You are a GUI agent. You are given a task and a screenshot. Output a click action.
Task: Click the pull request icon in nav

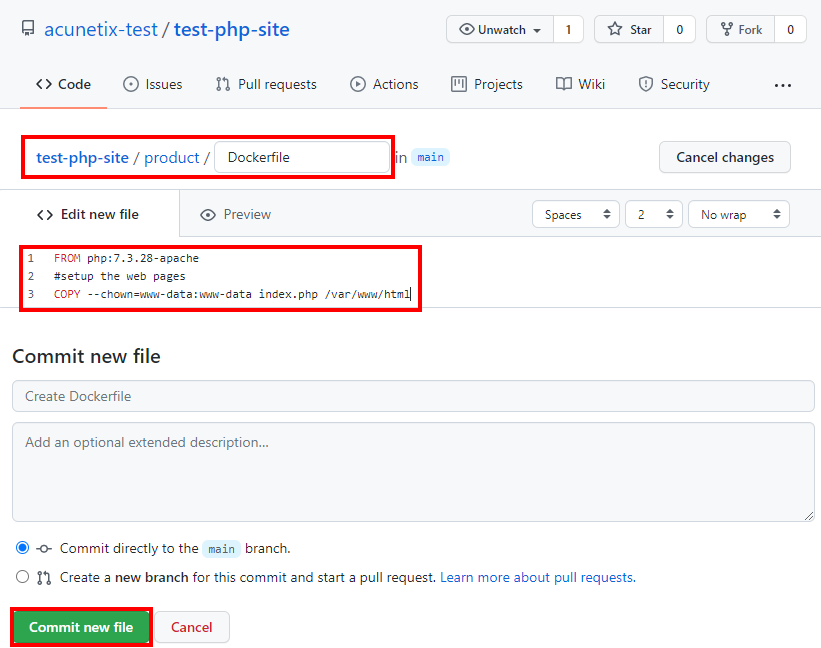[223, 84]
